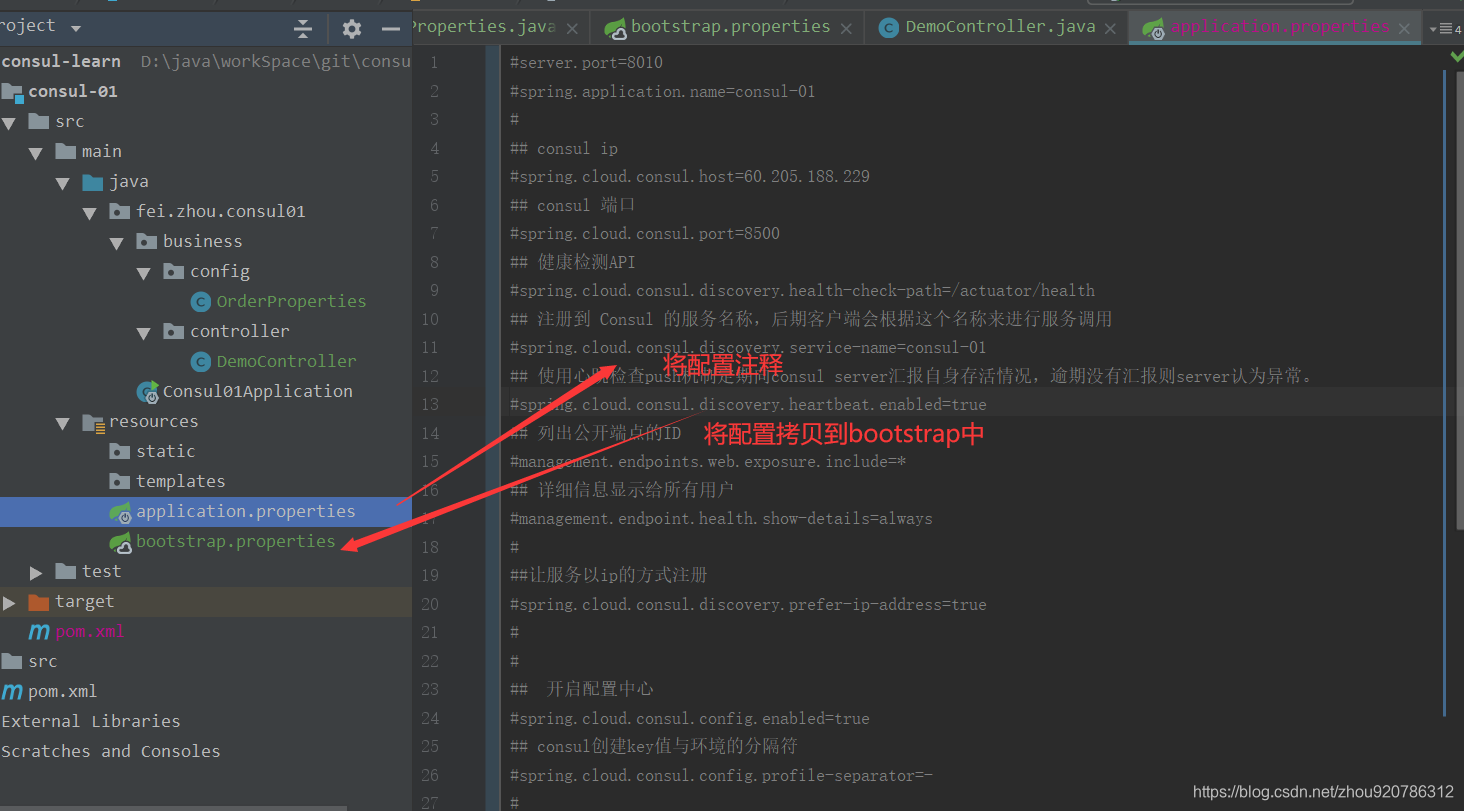Select the outer src folder
The height and width of the screenshot is (811, 1464).
tap(42, 661)
